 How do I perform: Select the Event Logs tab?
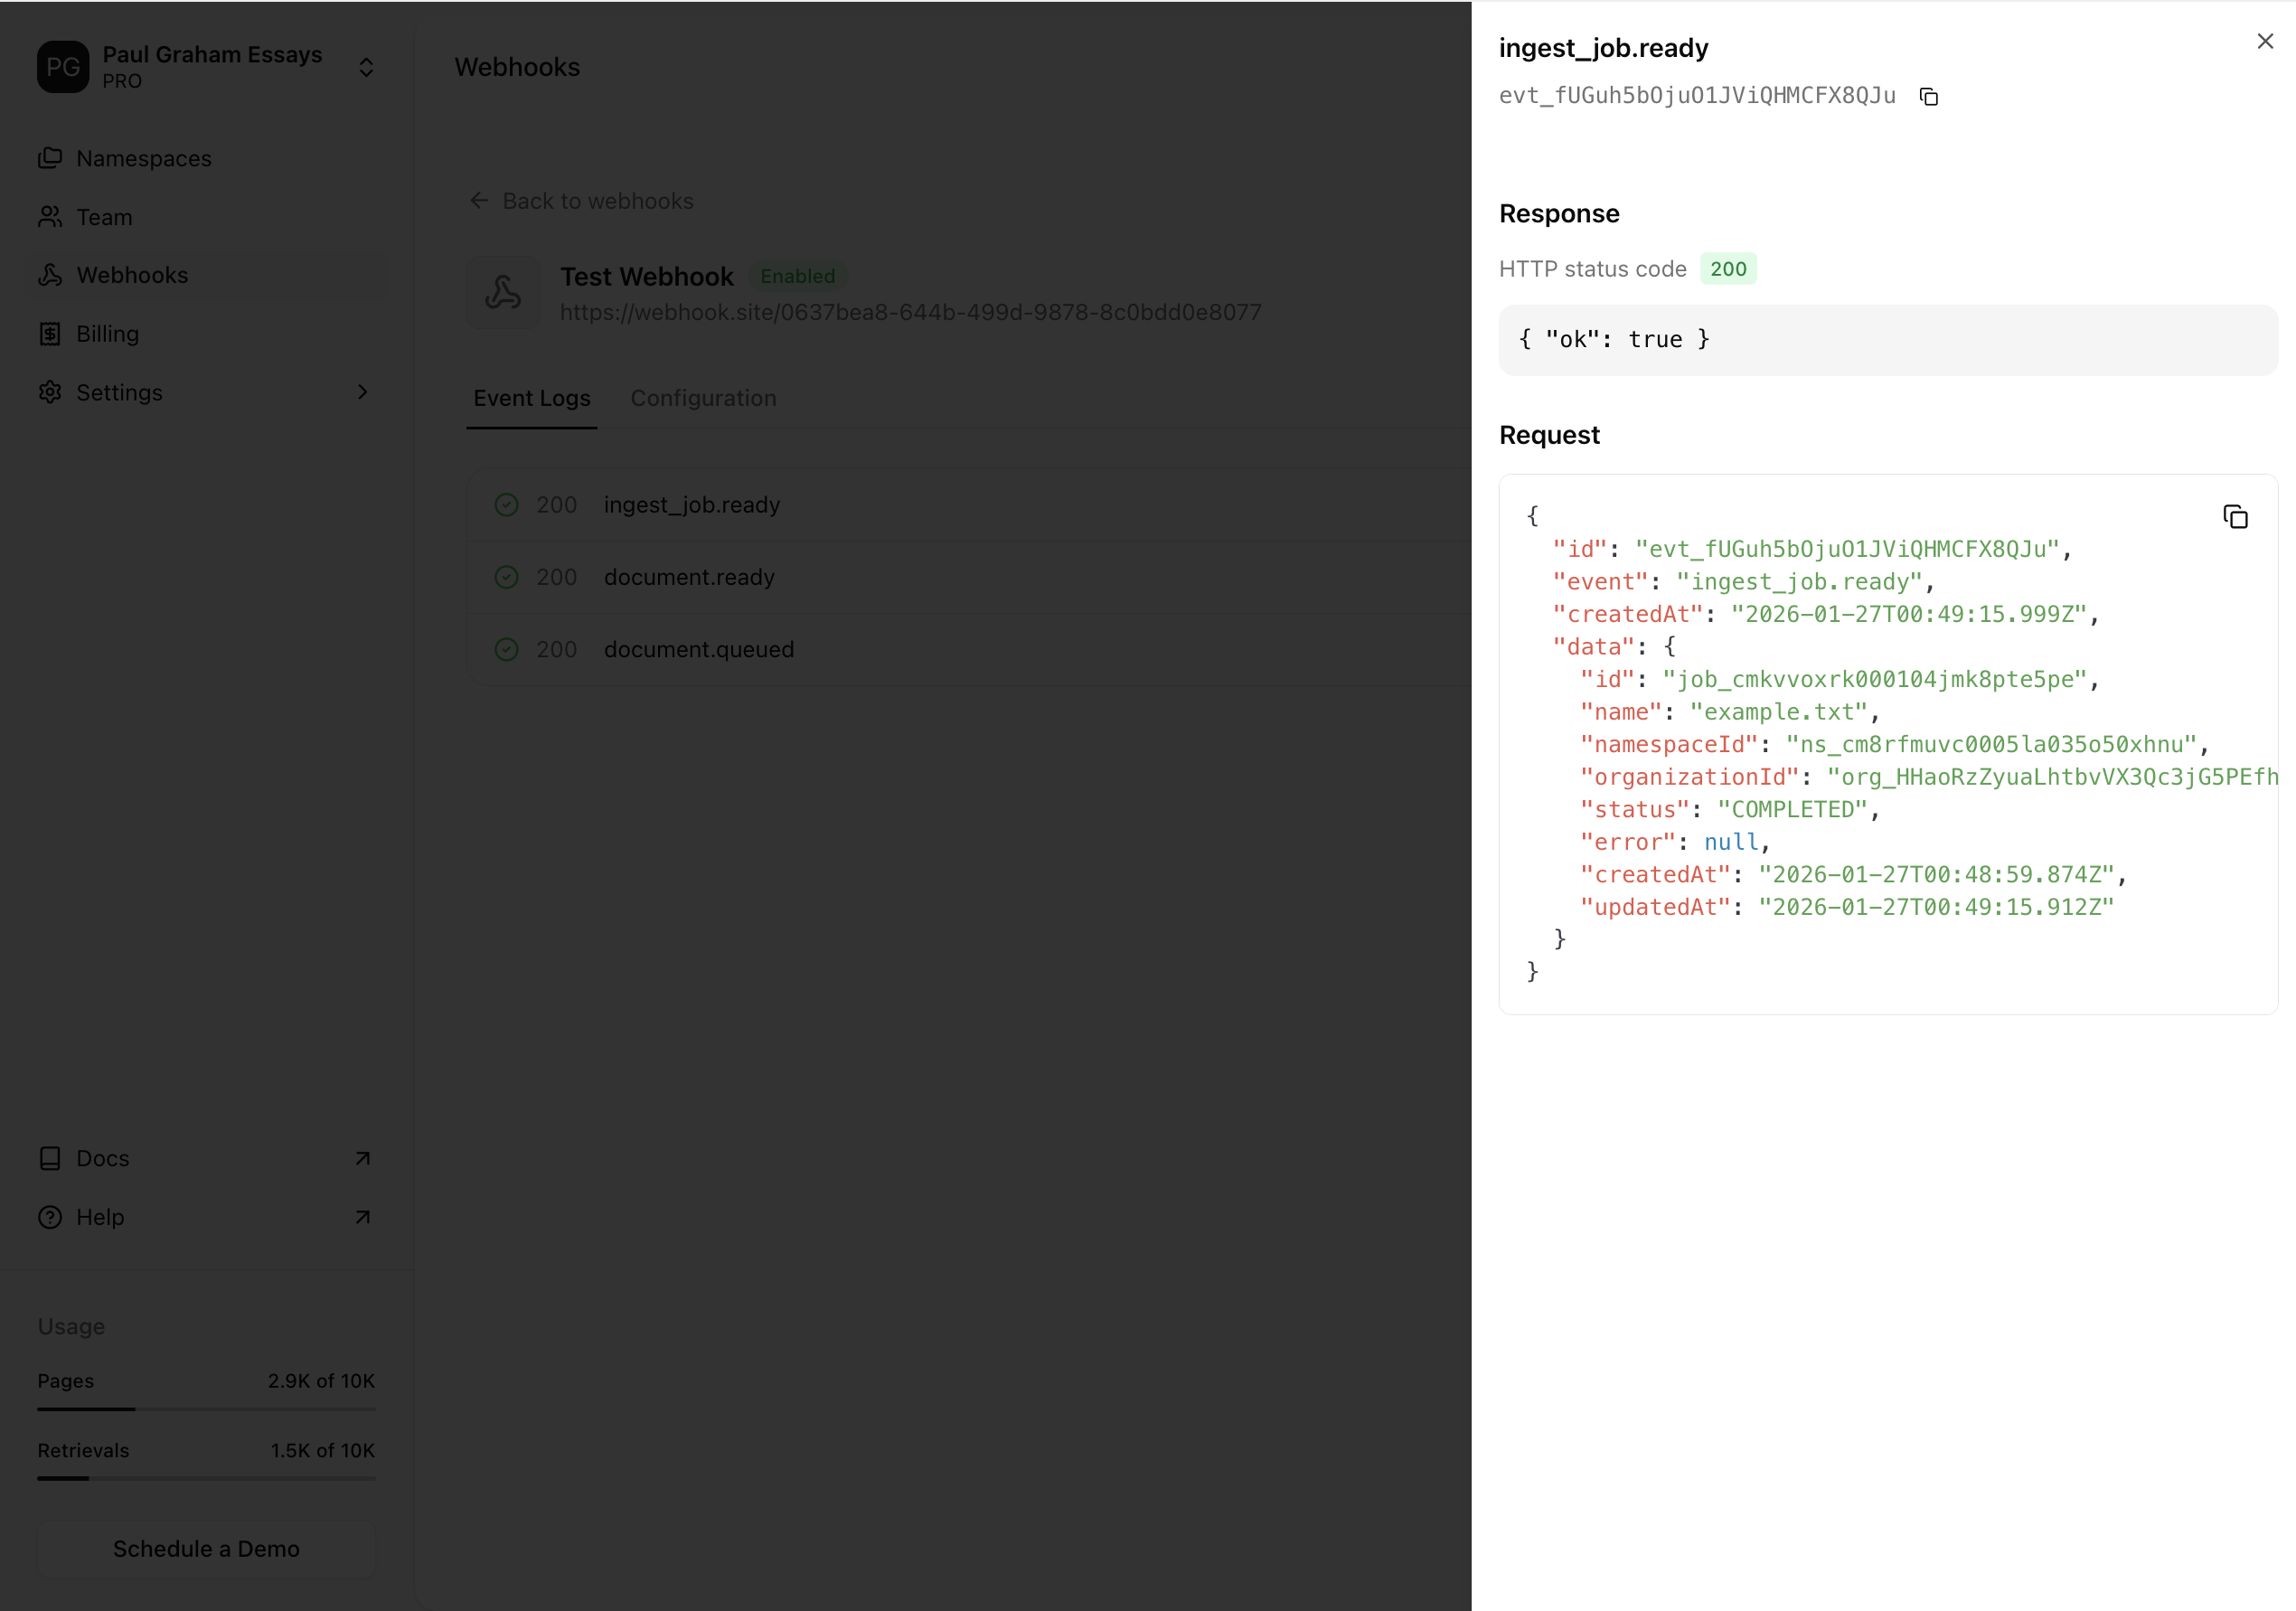point(531,398)
